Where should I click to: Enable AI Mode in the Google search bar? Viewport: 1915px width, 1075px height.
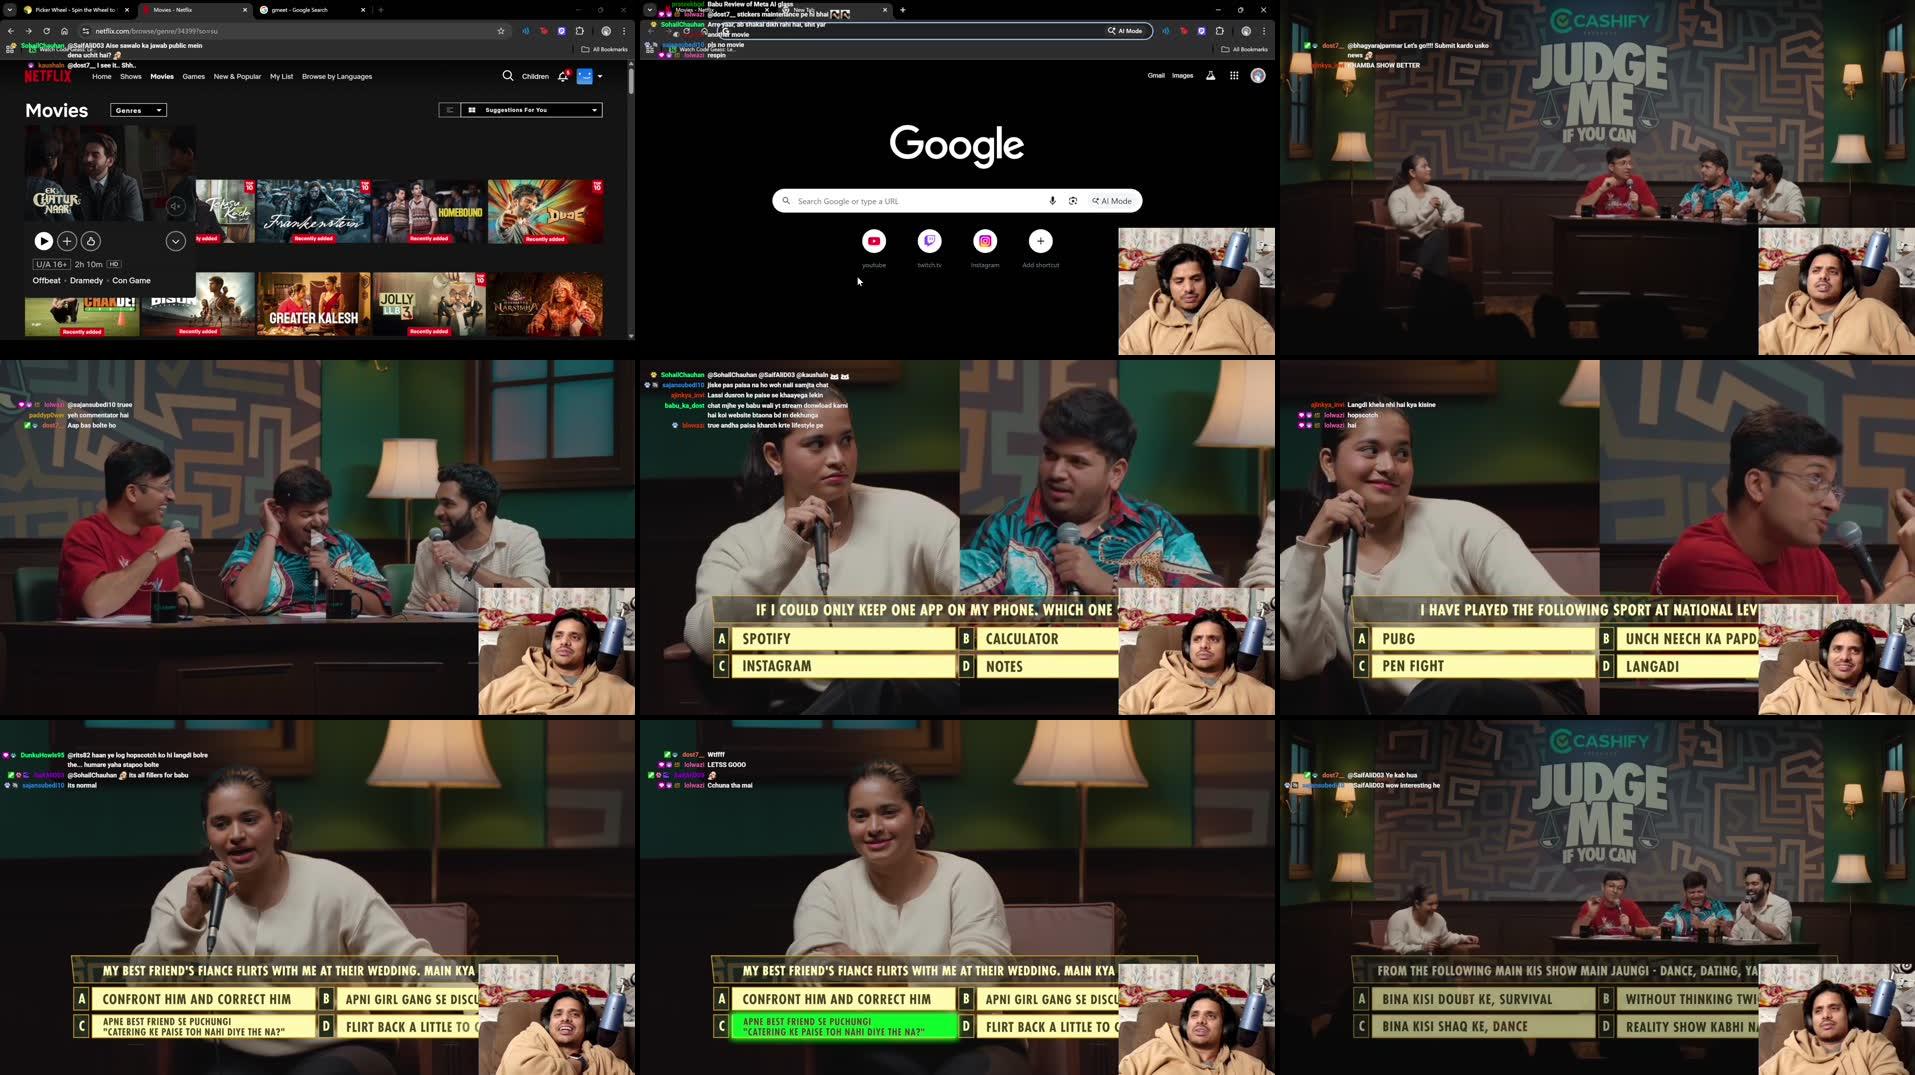click(x=1111, y=200)
